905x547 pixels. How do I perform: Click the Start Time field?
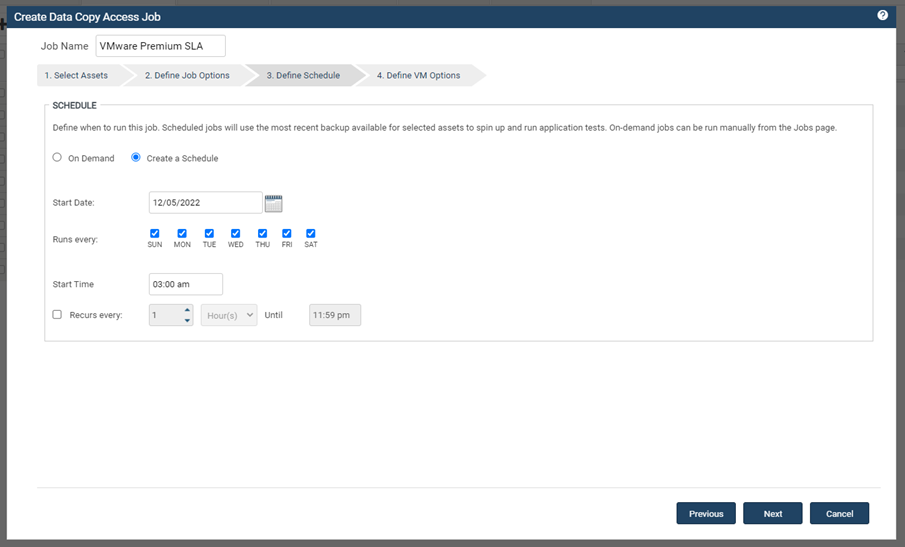coord(186,284)
